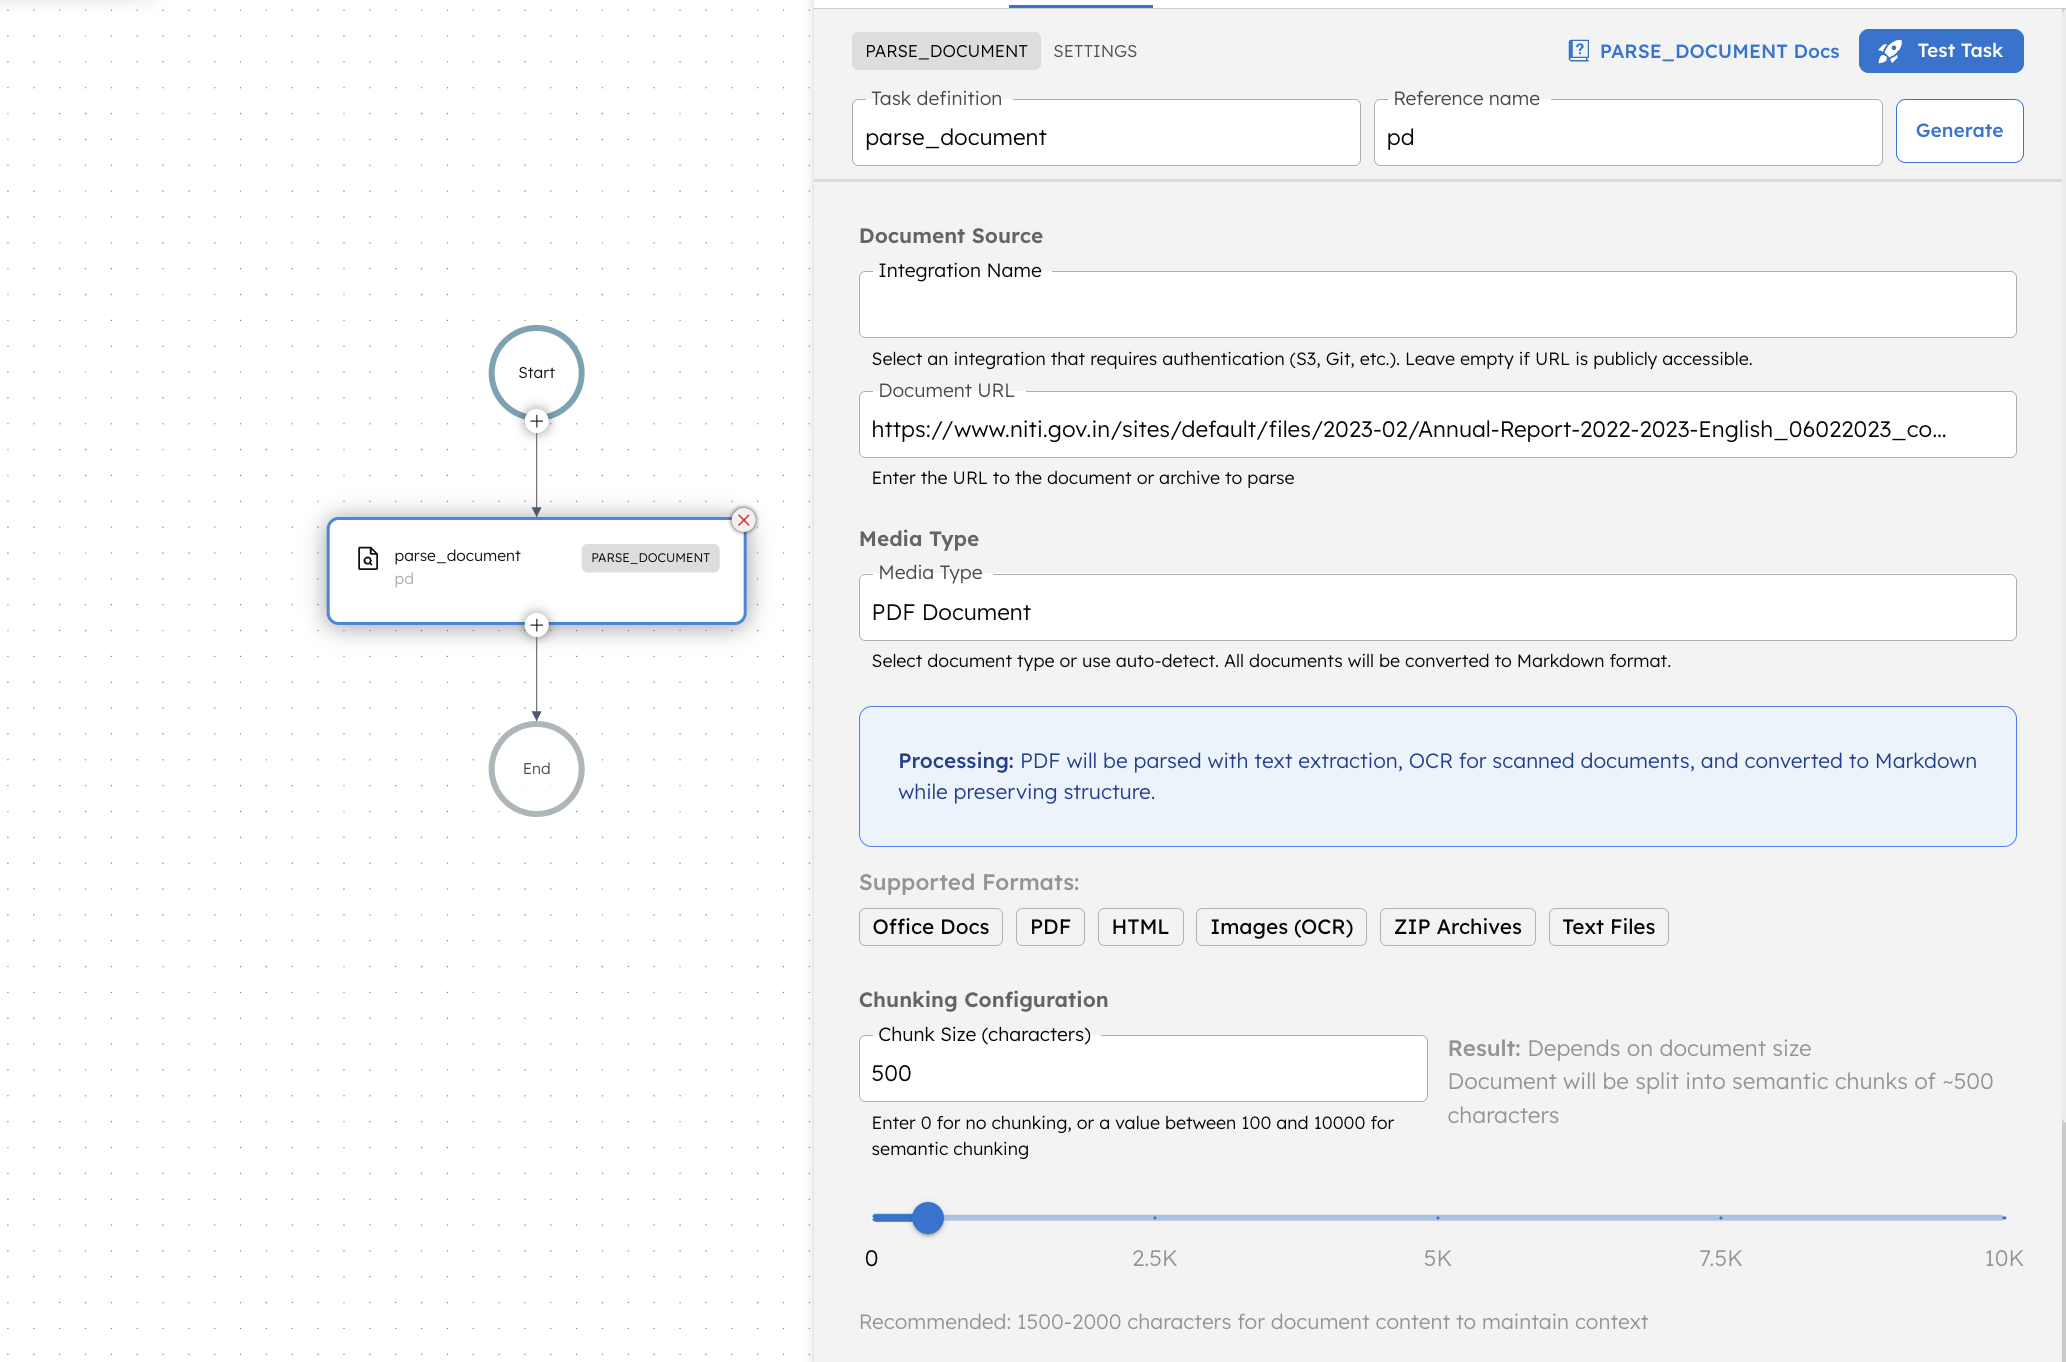Open the Integration Name selector
Viewport: 2066px width, 1362px height.
1437,304
